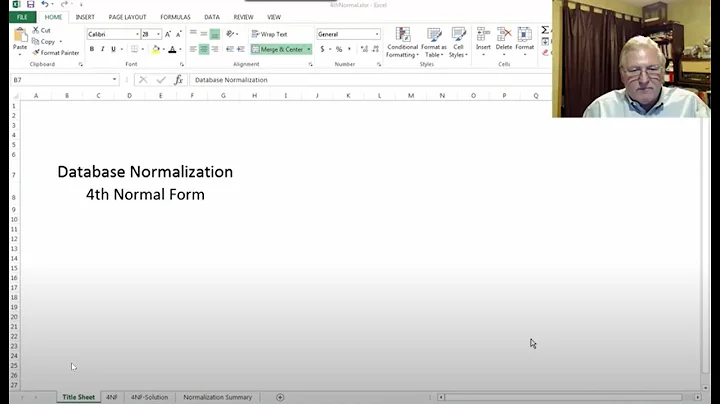Increase indent icon
The image size is (720, 404).
pos(241,49)
